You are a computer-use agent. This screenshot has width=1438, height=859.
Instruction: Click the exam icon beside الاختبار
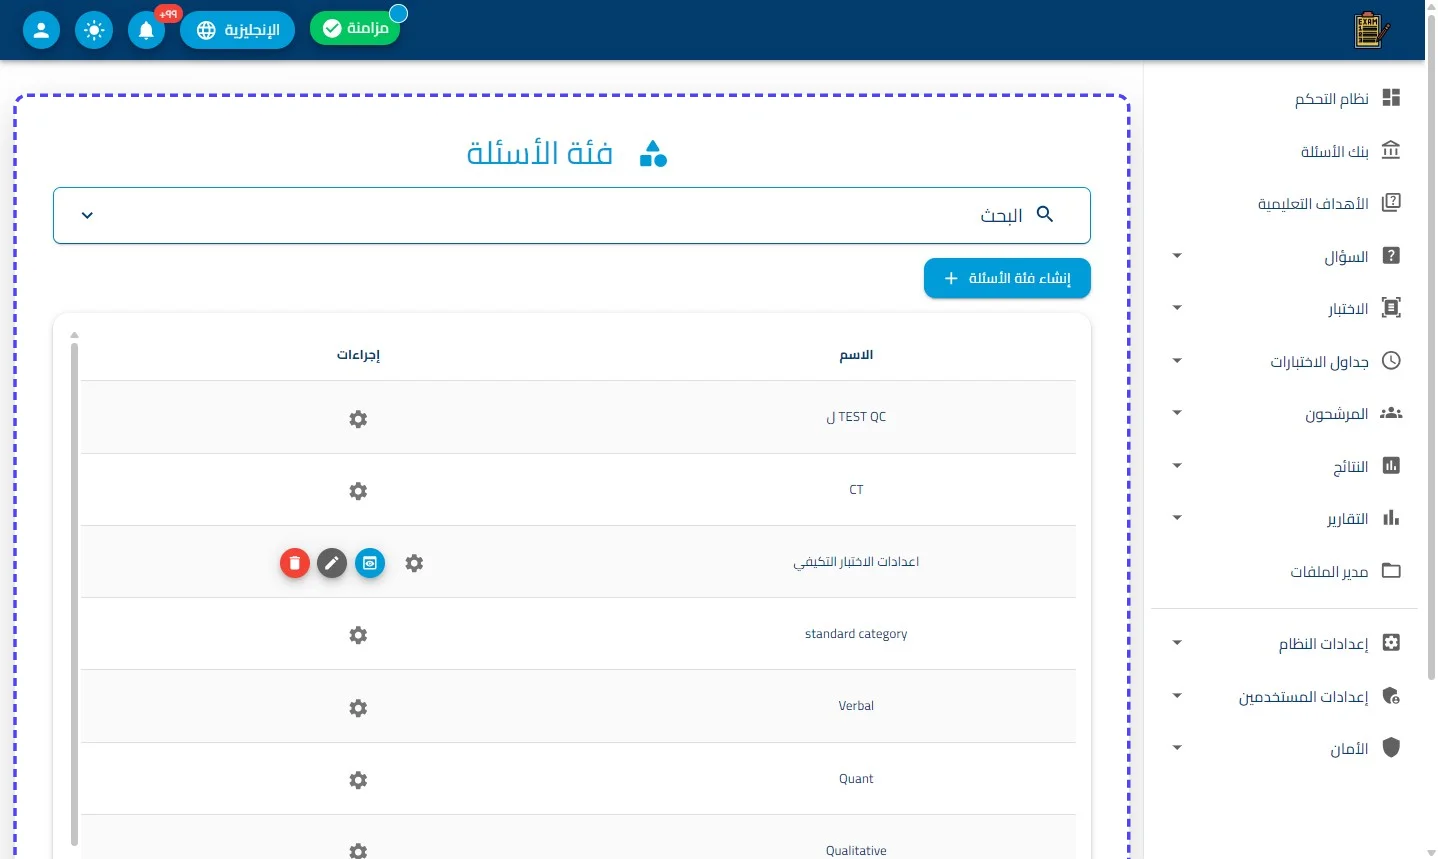(x=1391, y=307)
